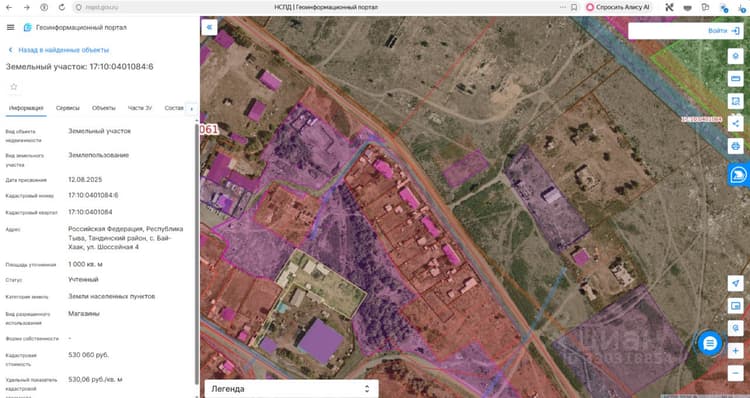Go back with the browser back arrow

pos(9,7)
